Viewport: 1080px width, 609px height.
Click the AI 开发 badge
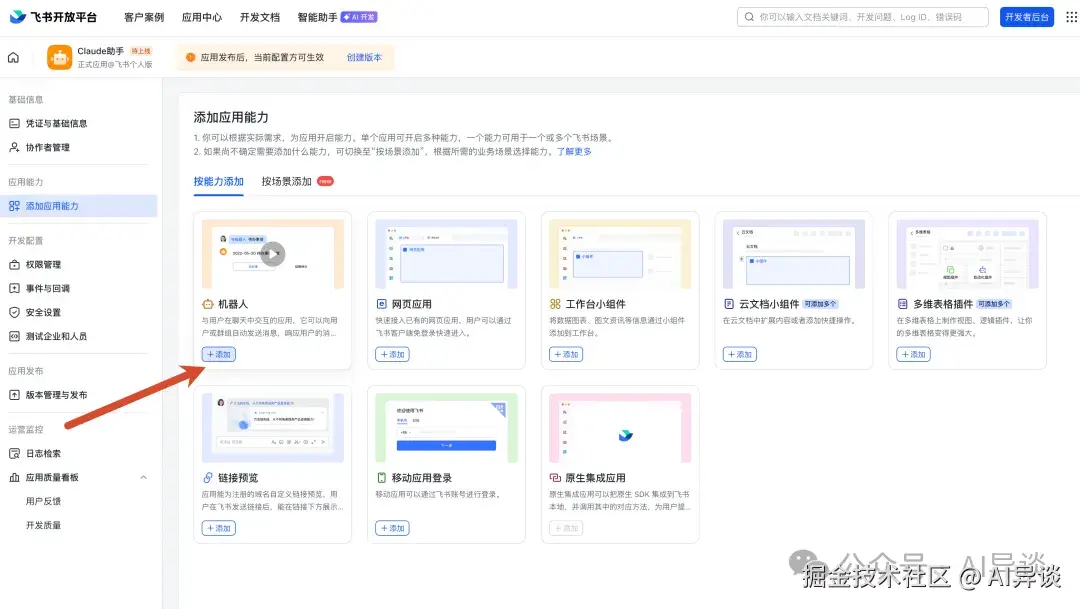(x=360, y=17)
